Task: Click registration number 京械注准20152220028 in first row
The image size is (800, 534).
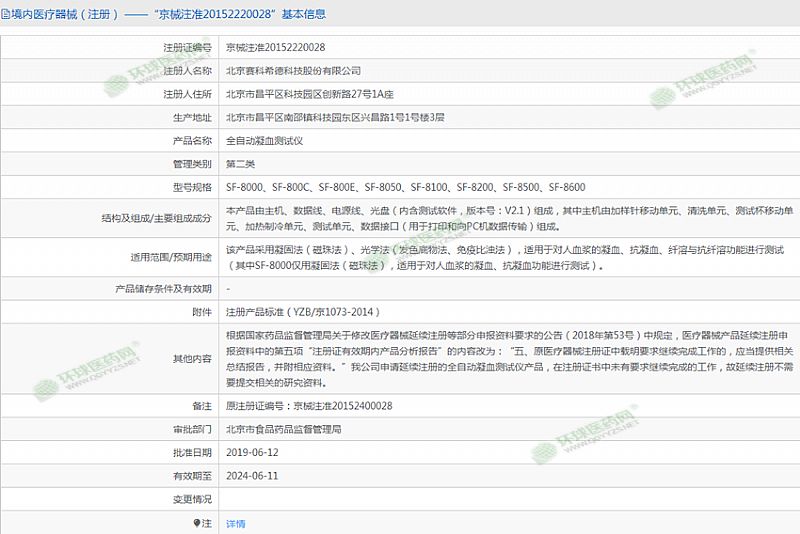Action: (x=275, y=47)
